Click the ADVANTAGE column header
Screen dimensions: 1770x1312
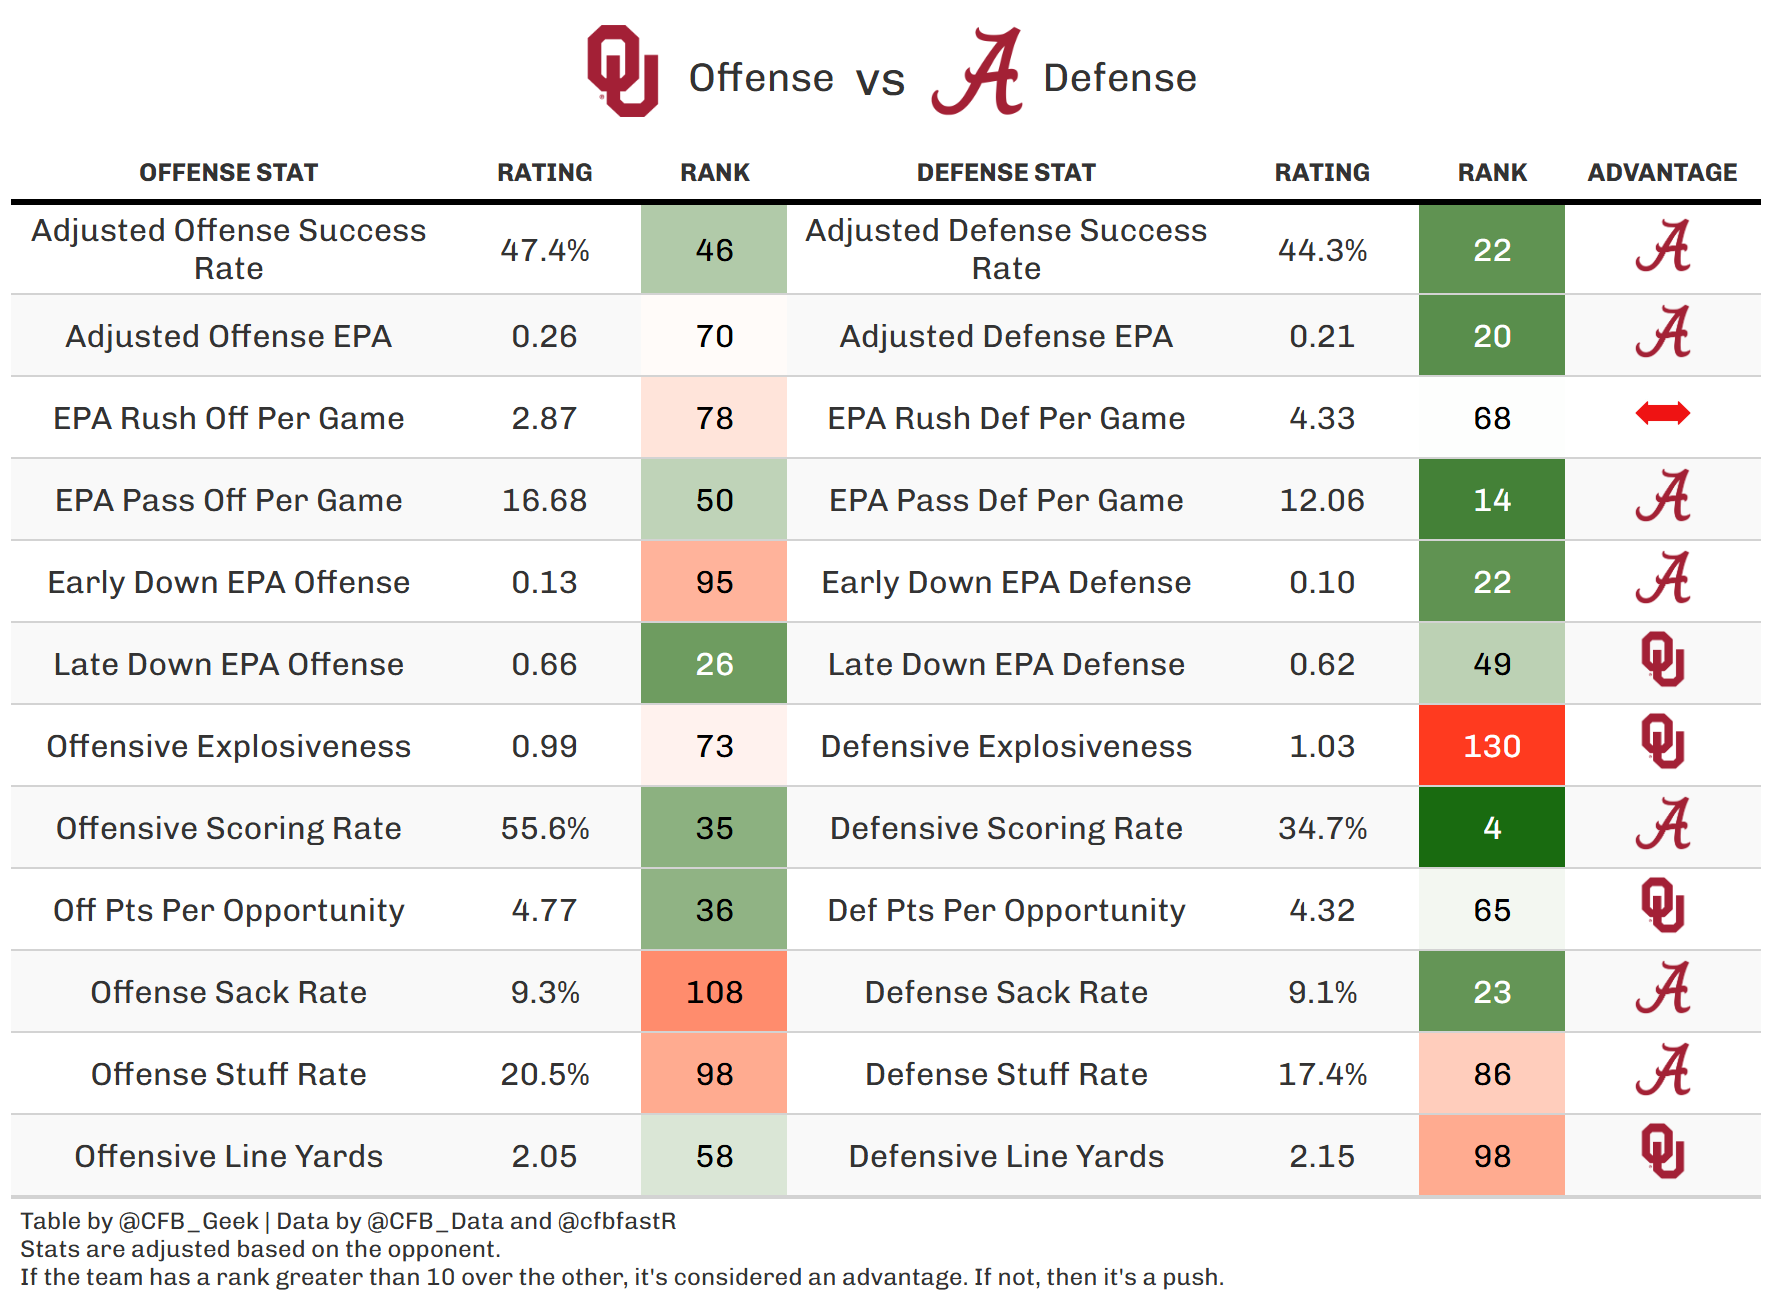pyautogui.click(x=1662, y=173)
